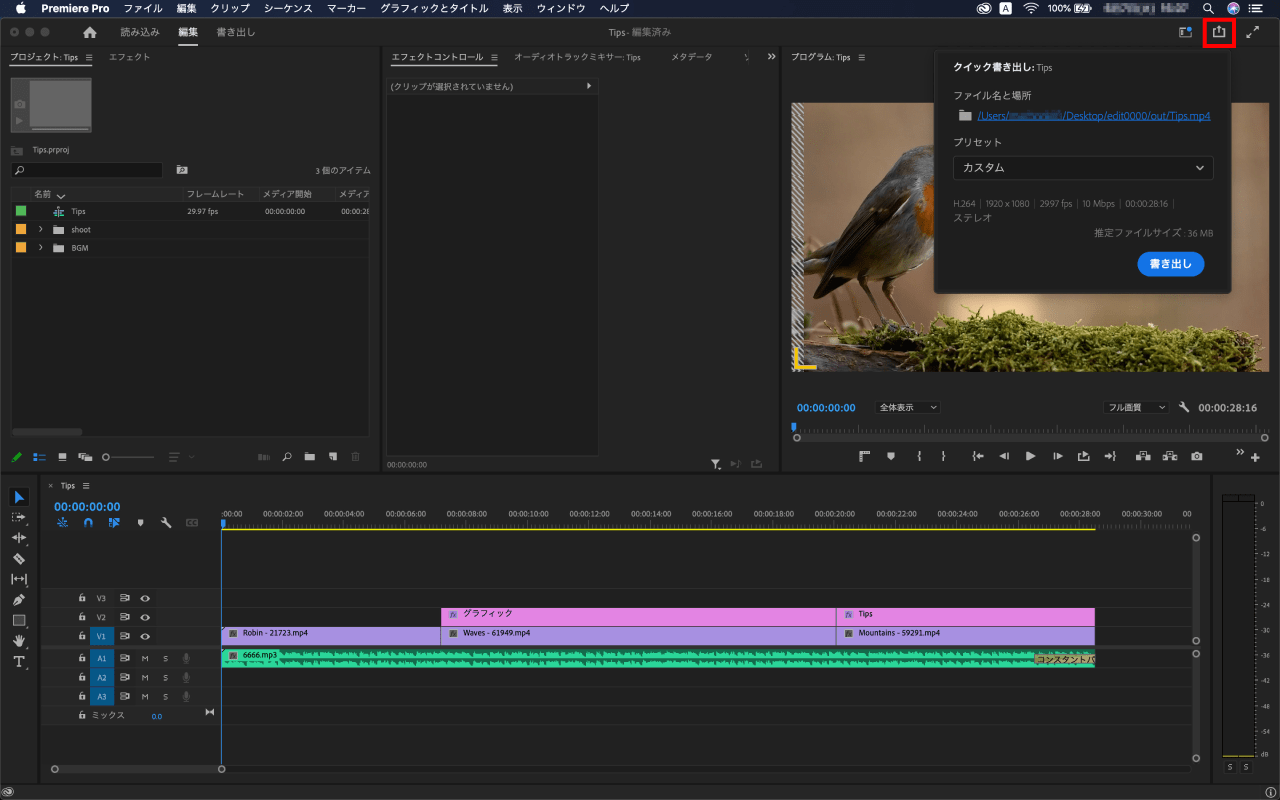Select the Pen tool

(19, 600)
